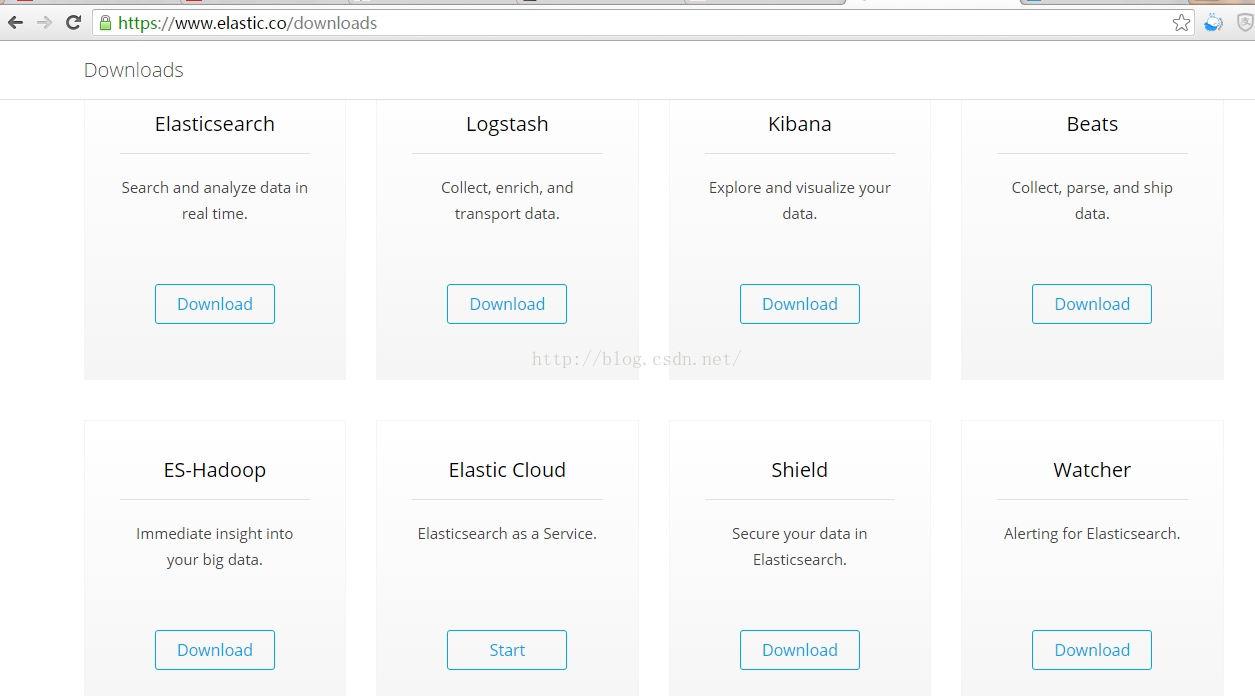Reload the page with the refresh icon

coord(73,22)
